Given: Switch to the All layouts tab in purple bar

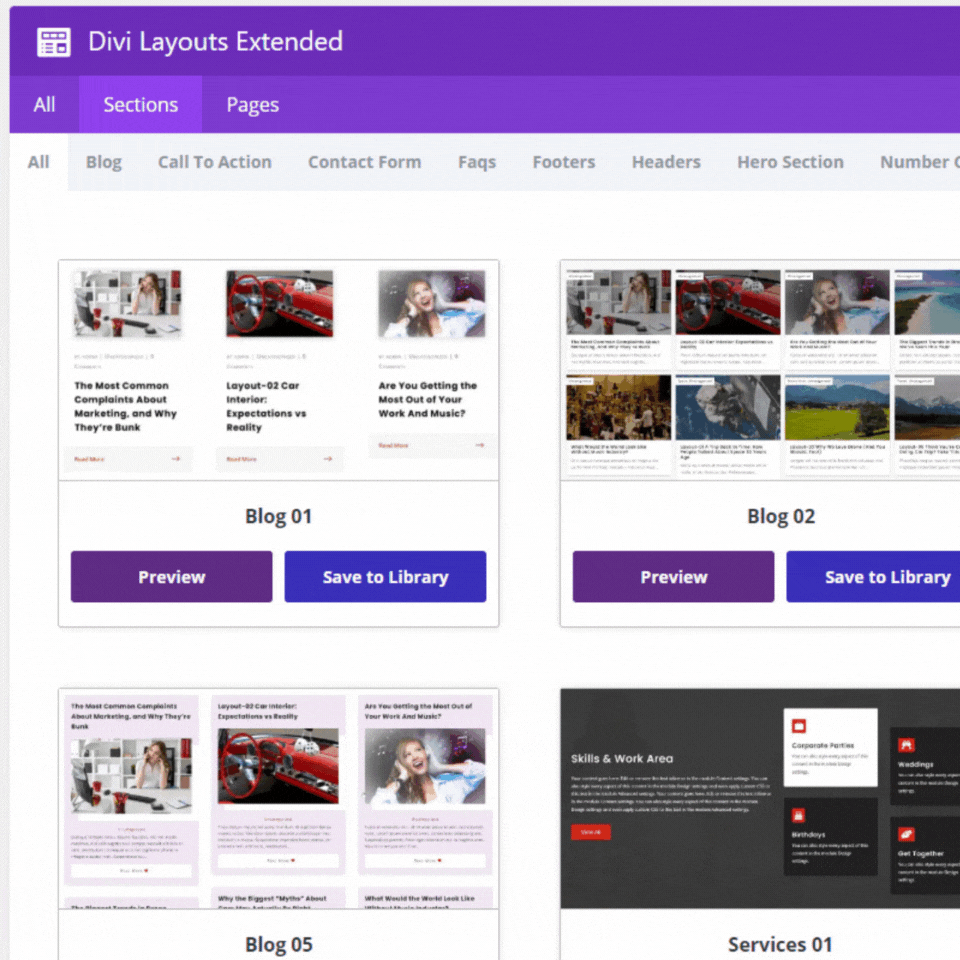Looking at the screenshot, I should (x=44, y=105).
